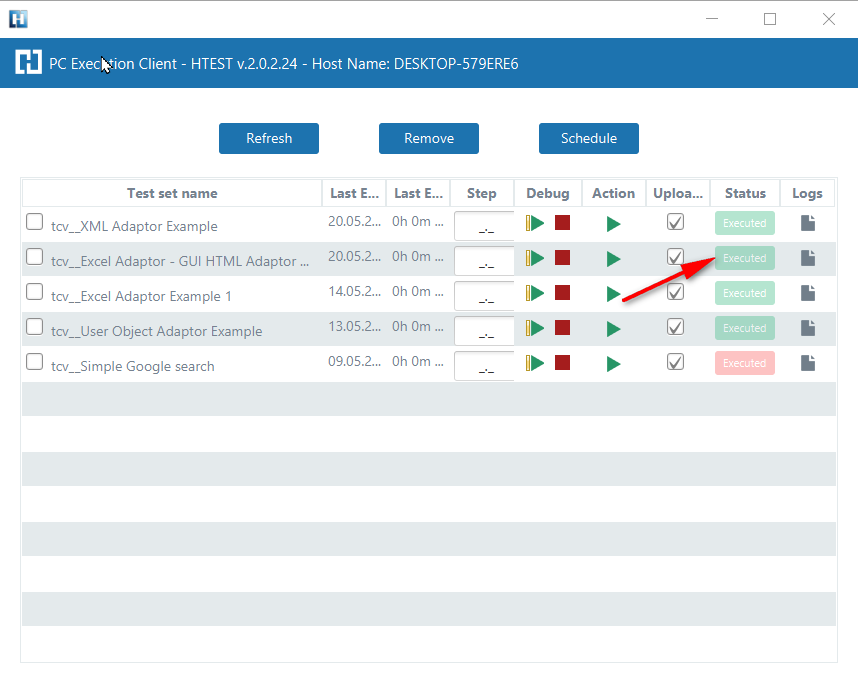This screenshot has width=858, height=687.
Task: Open the Schedule dialog
Action: tap(588, 139)
